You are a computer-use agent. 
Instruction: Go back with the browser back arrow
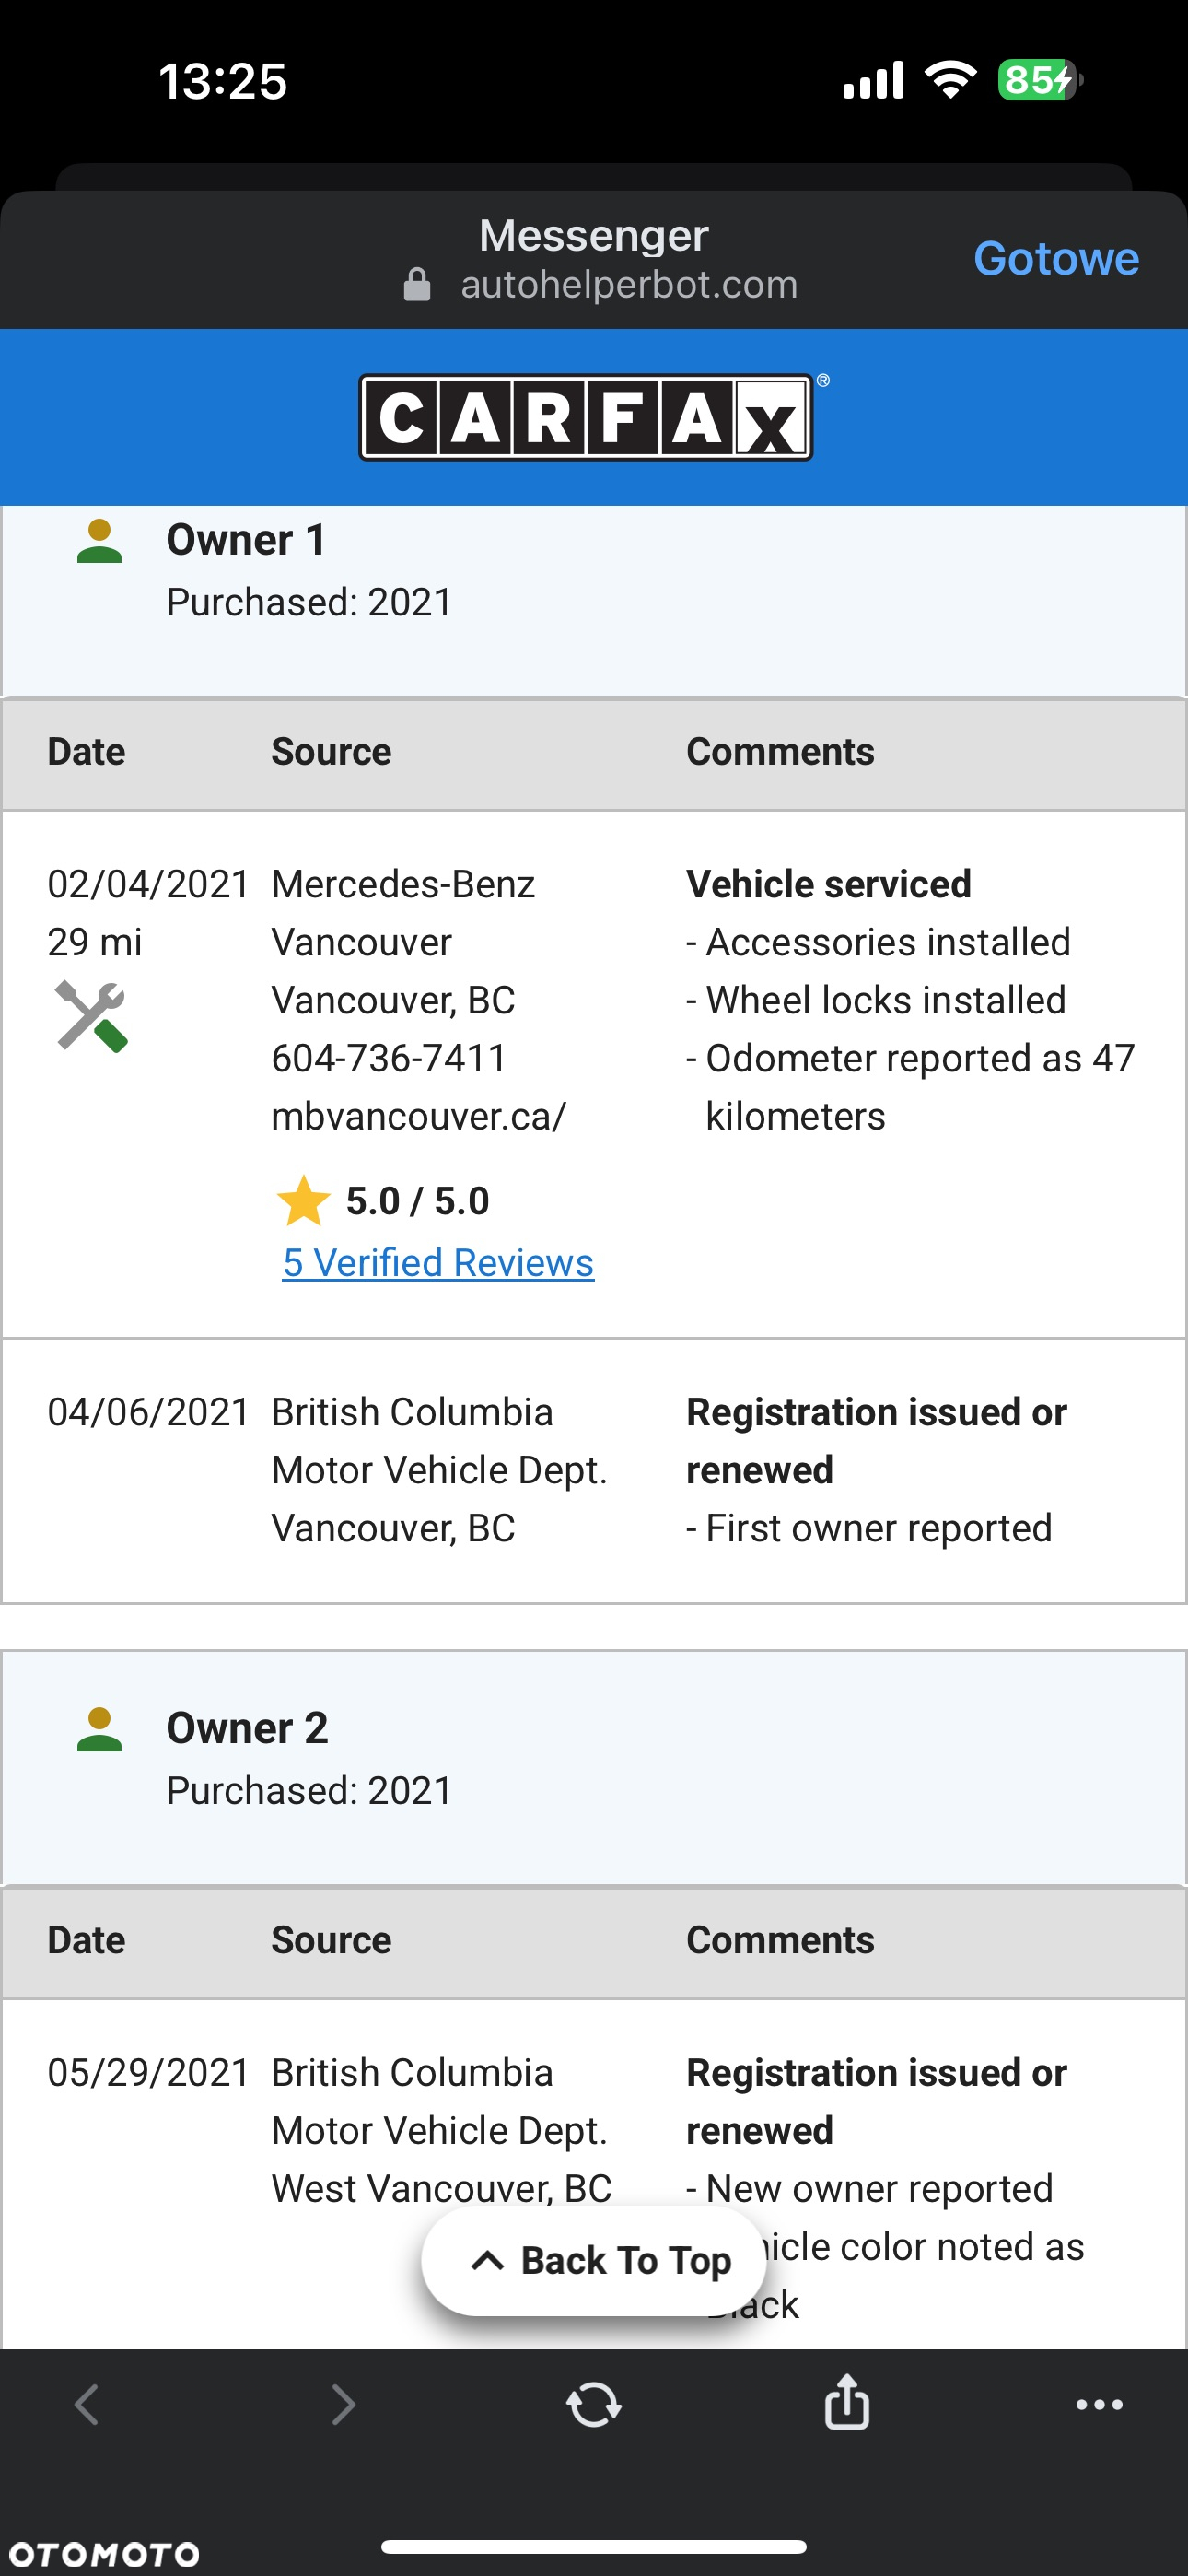[87, 2405]
